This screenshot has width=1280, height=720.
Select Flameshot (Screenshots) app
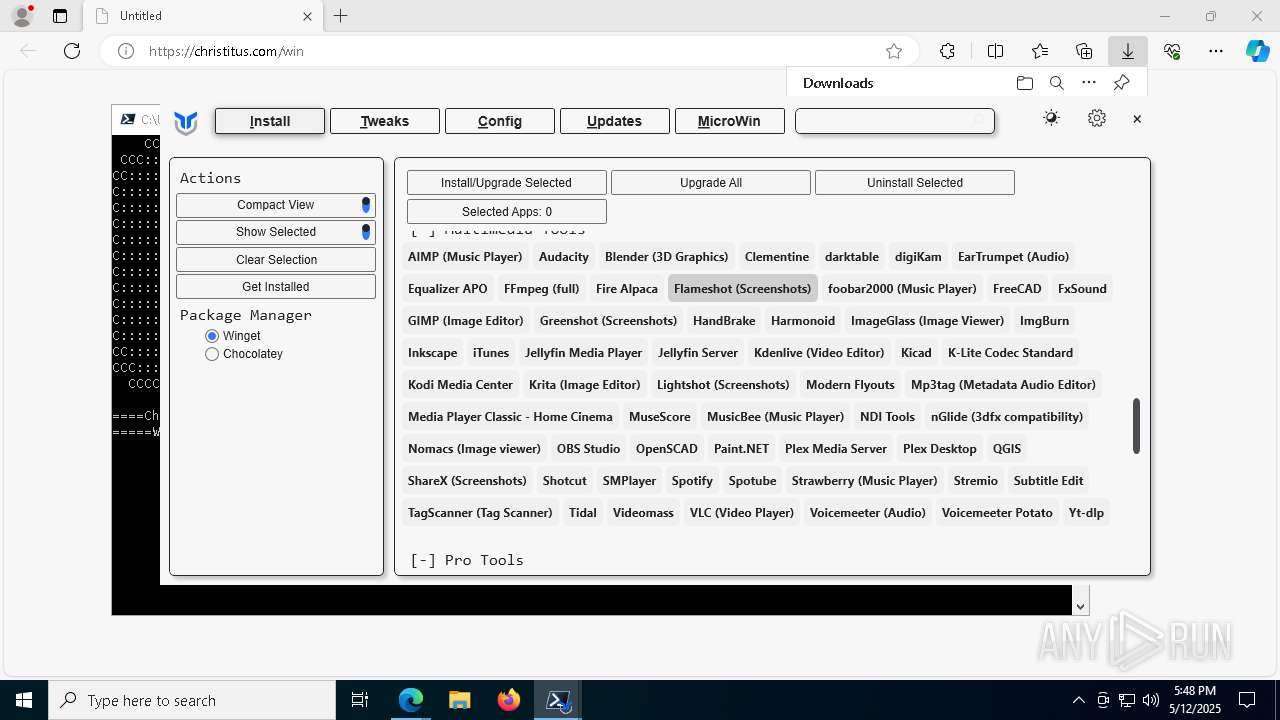743,288
